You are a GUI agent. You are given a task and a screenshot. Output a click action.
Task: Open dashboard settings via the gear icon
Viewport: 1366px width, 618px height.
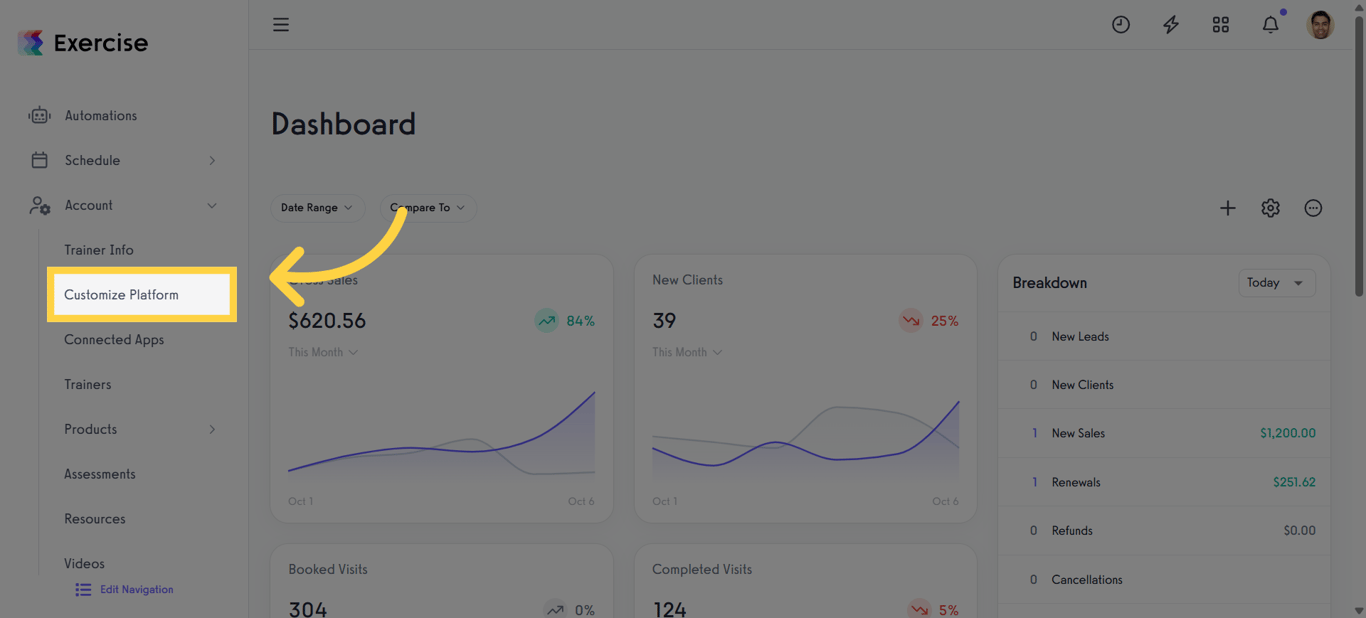pyautogui.click(x=1270, y=208)
